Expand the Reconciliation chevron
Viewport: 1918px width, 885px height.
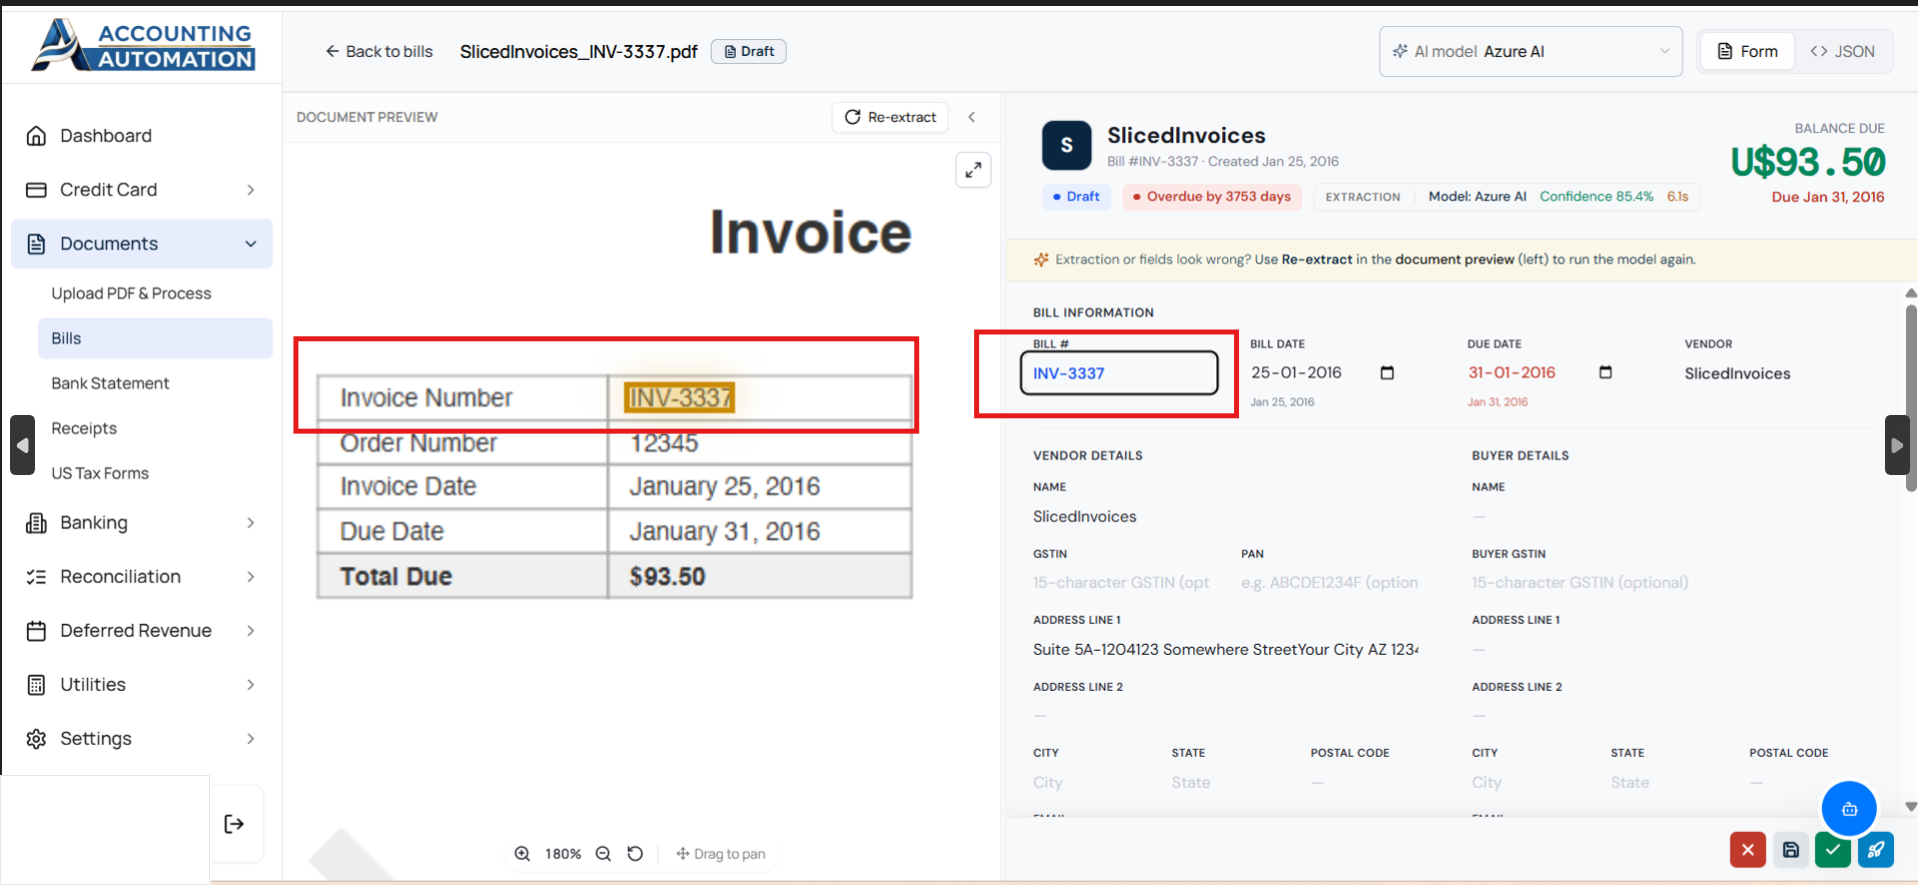pyautogui.click(x=250, y=577)
